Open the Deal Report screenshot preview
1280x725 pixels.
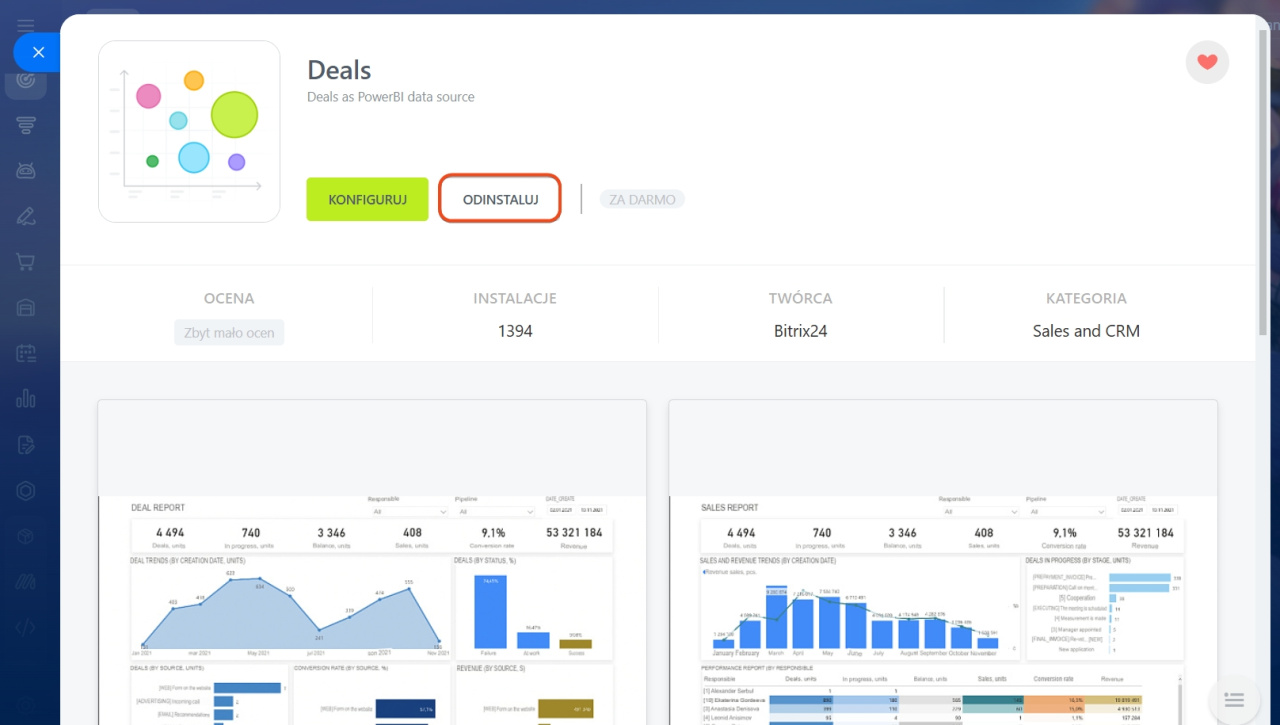tap(372, 562)
